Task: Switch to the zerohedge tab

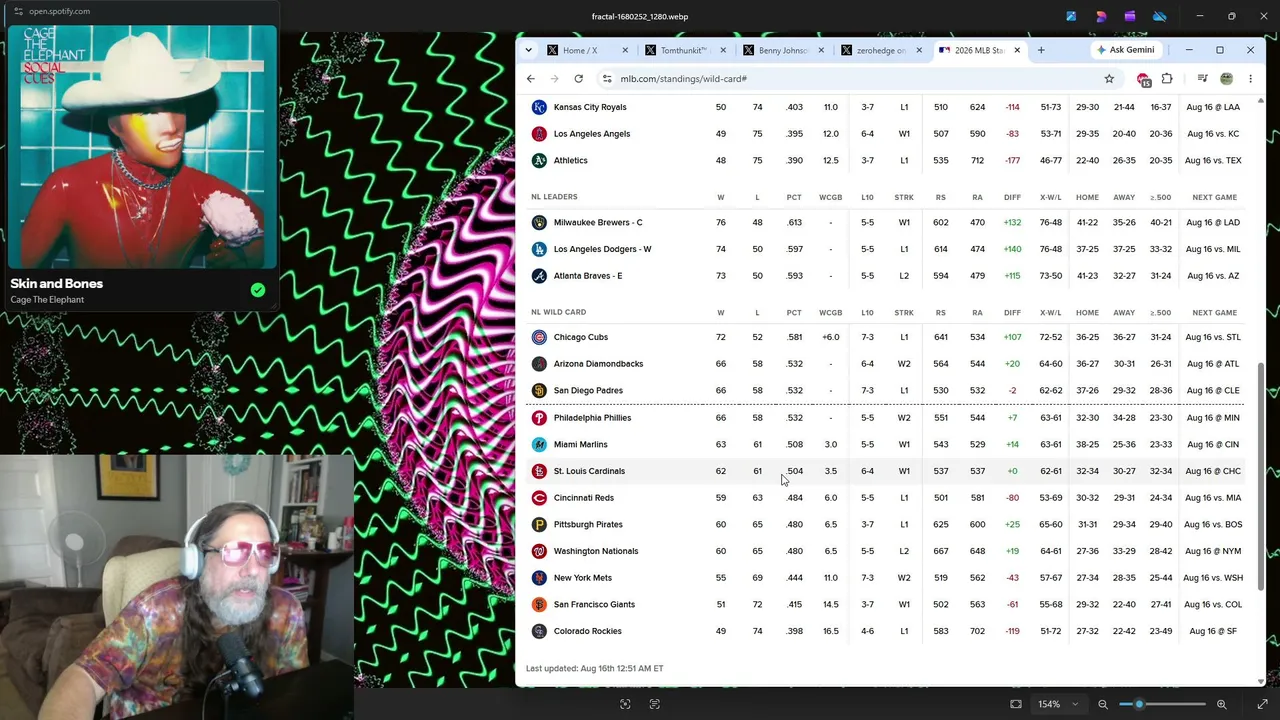Action: (x=881, y=50)
